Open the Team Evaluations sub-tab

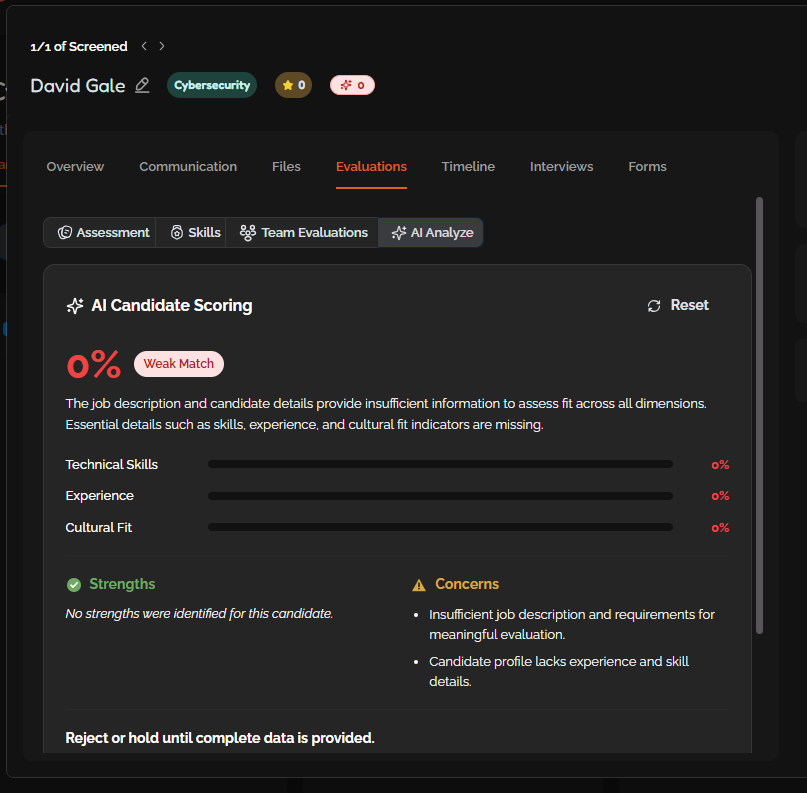pyautogui.click(x=303, y=233)
